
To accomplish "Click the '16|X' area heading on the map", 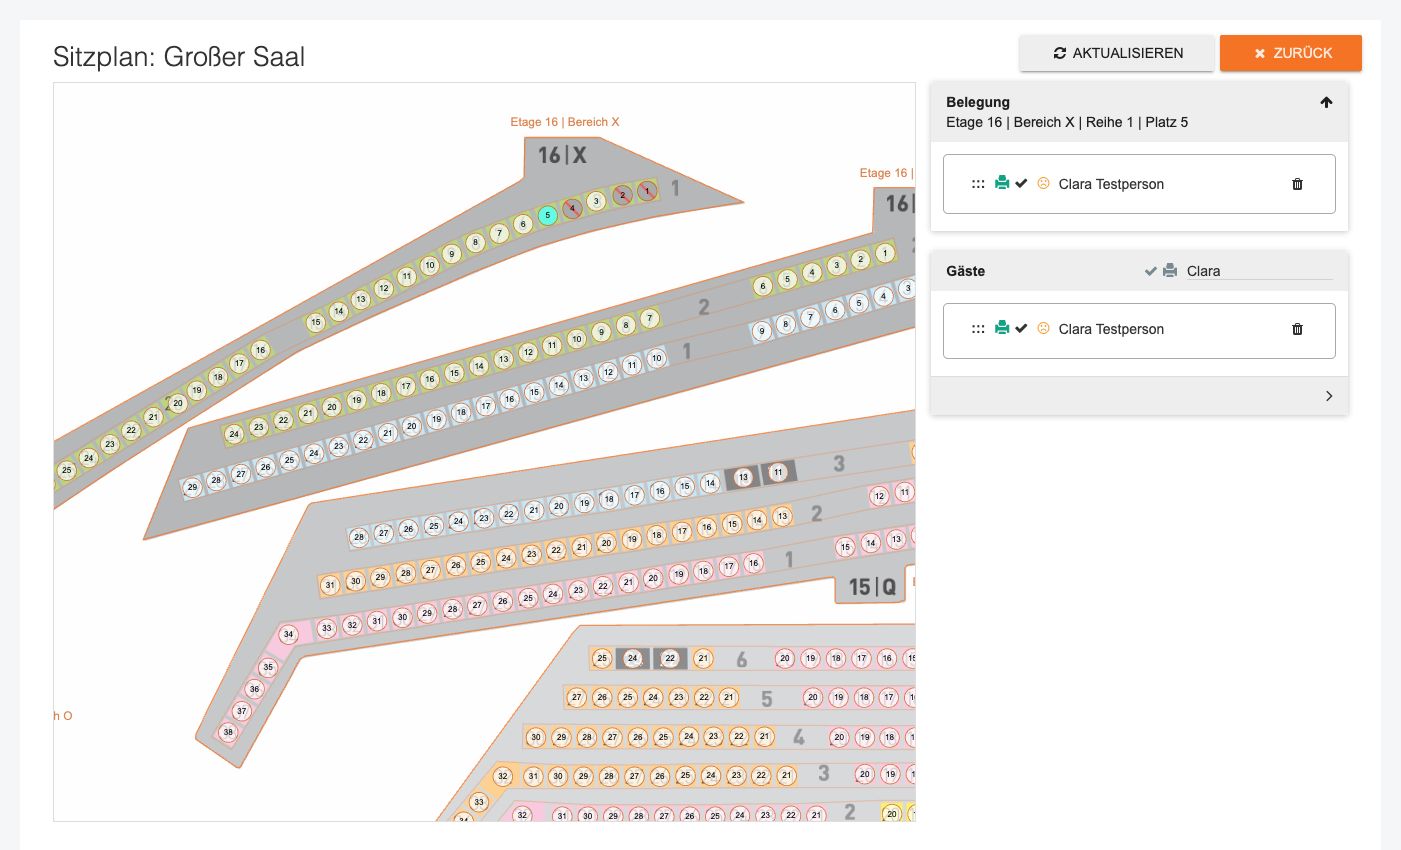I will (x=563, y=155).
